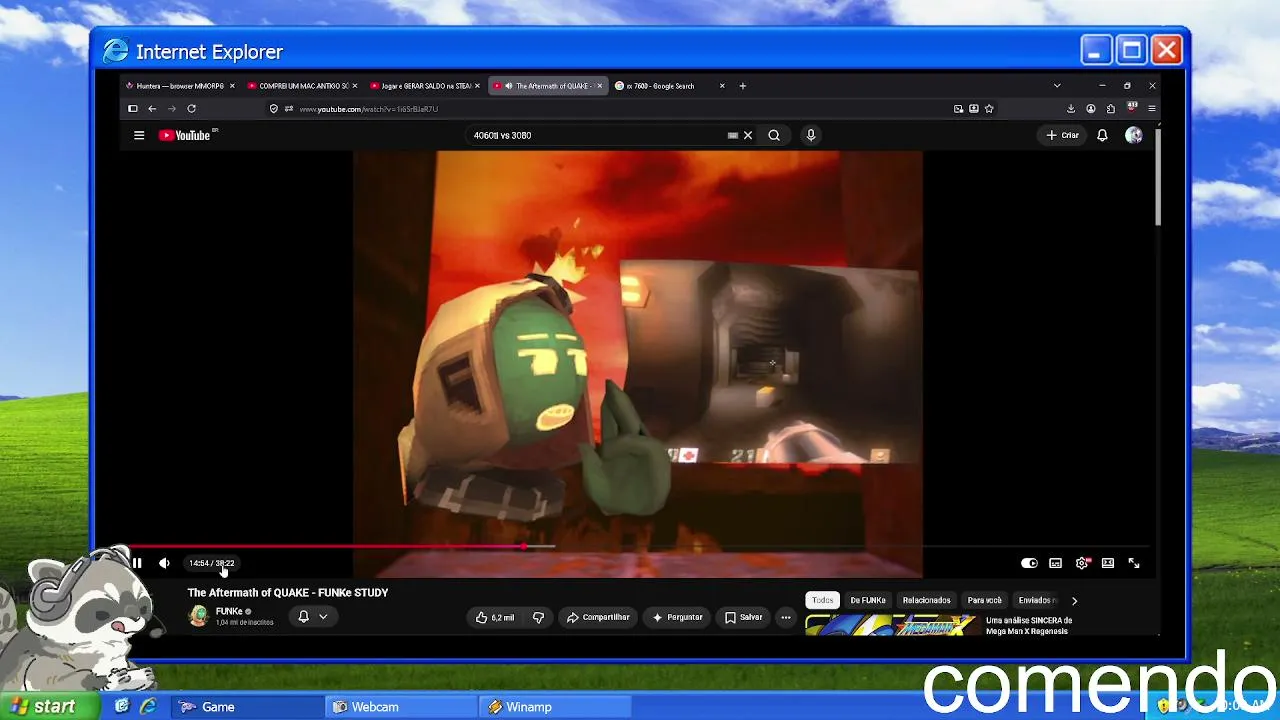The height and width of the screenshot is (720, 1280).
Task: Clear the search text with the X
Action: point(747,135)
